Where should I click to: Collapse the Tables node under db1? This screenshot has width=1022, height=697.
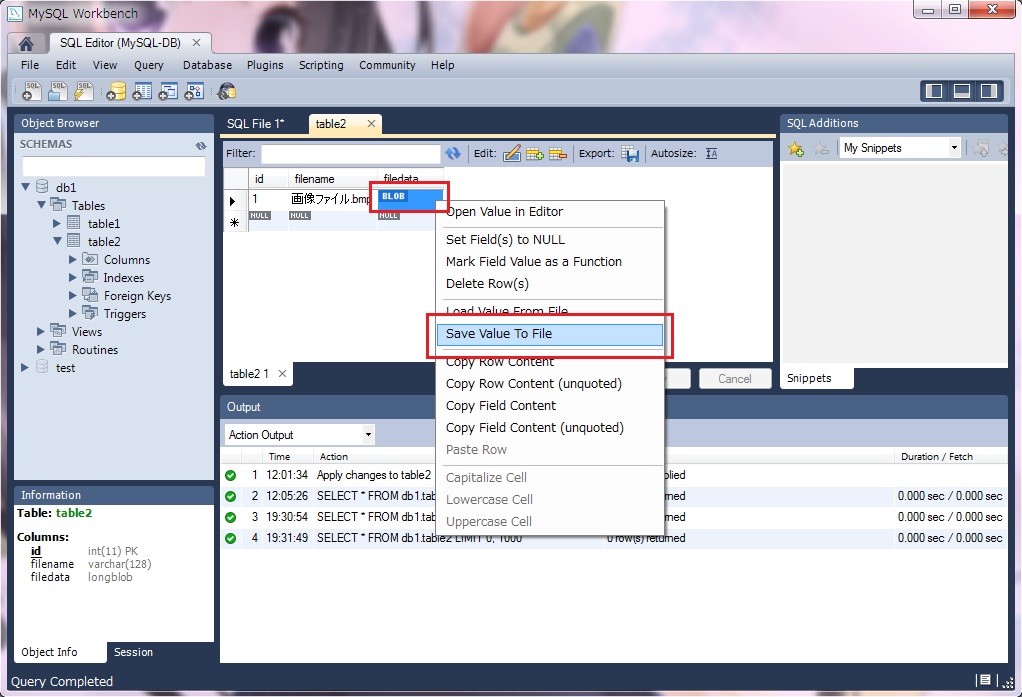click(x=42, y=205)
